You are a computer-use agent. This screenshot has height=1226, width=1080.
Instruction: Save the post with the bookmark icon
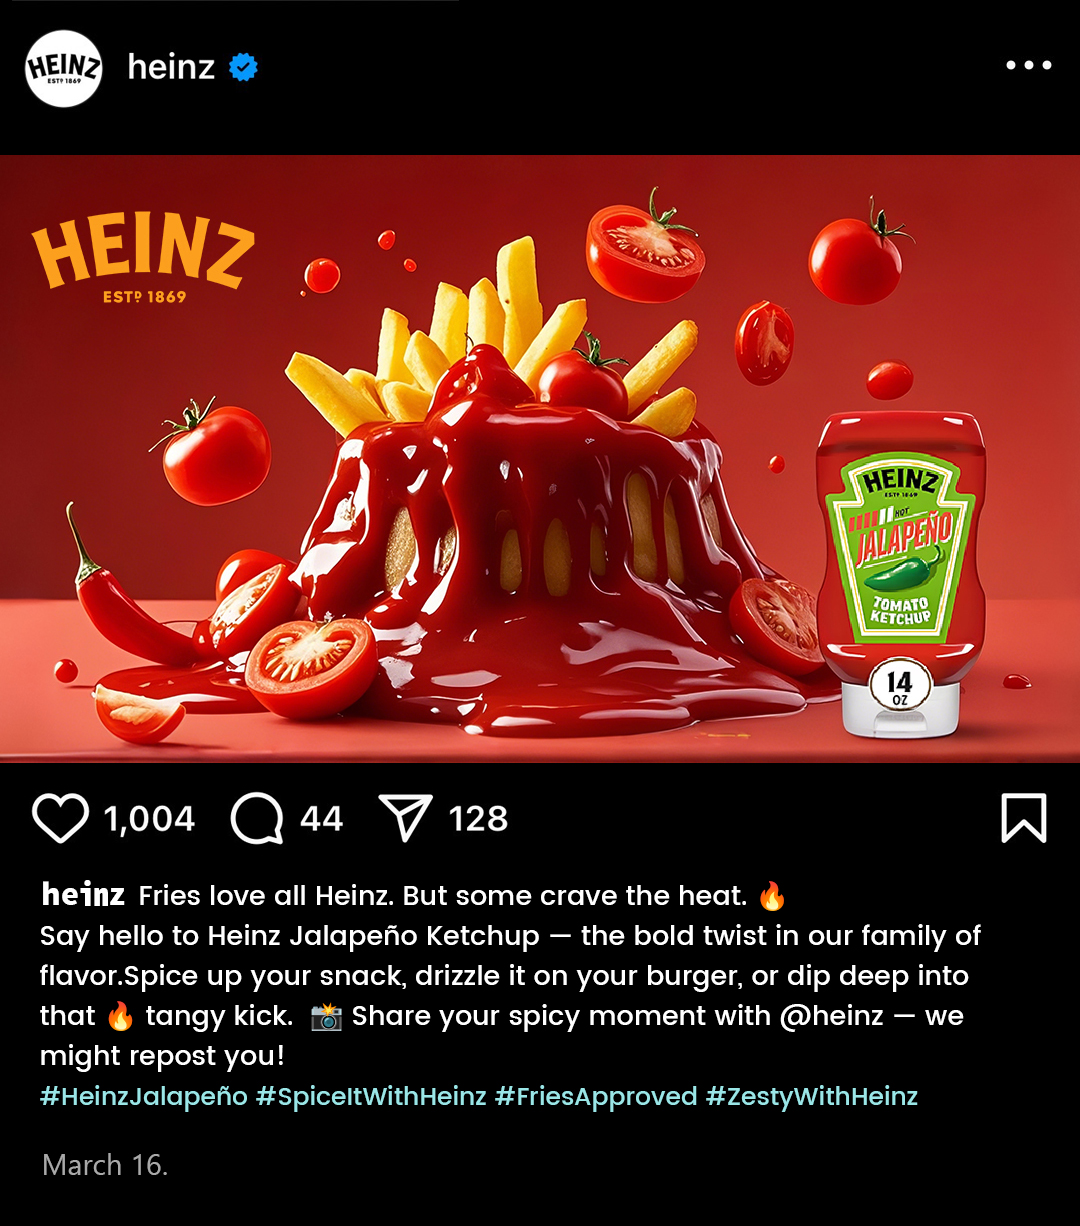(x=1023, y=818)
